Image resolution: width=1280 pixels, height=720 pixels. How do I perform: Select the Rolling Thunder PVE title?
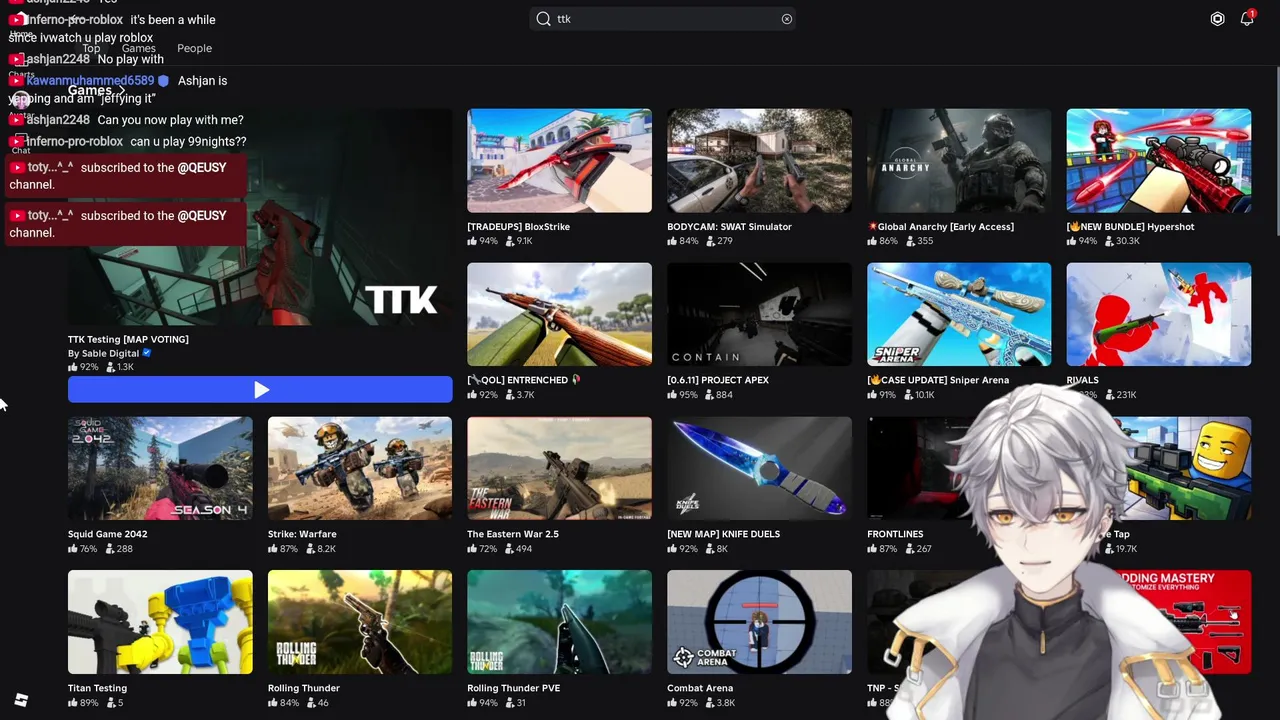tap(513, 688)
